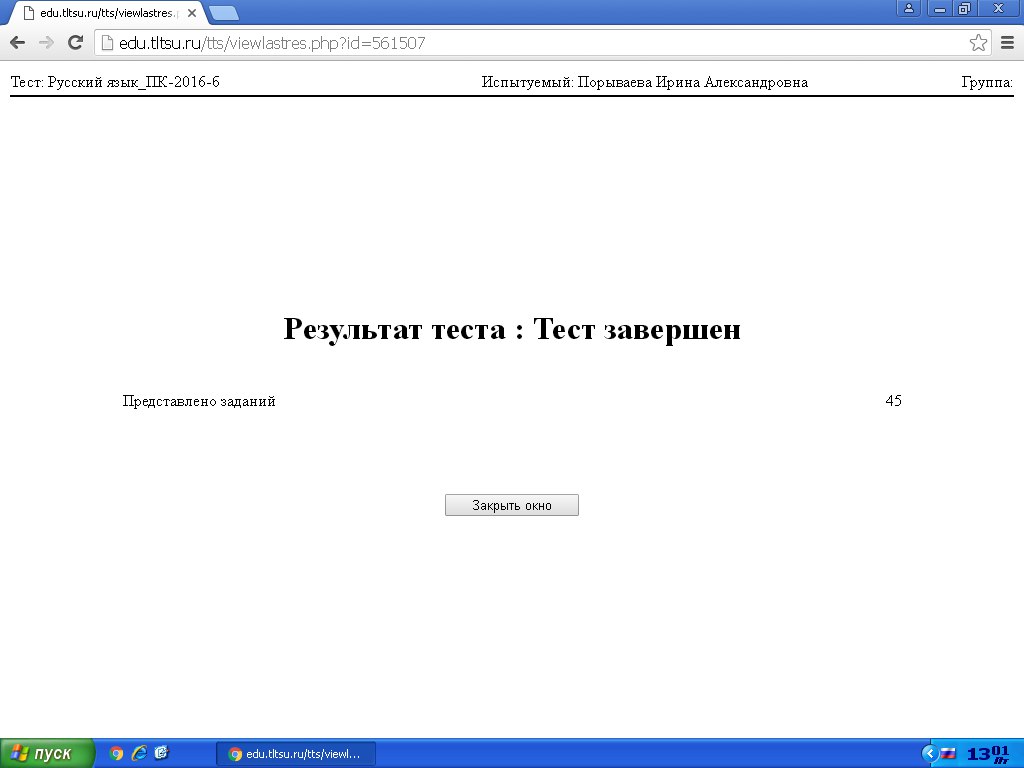Click the edu.tltsu.ru taskbar window button
Screen dimensions: 1024x768
coord(296,754)
